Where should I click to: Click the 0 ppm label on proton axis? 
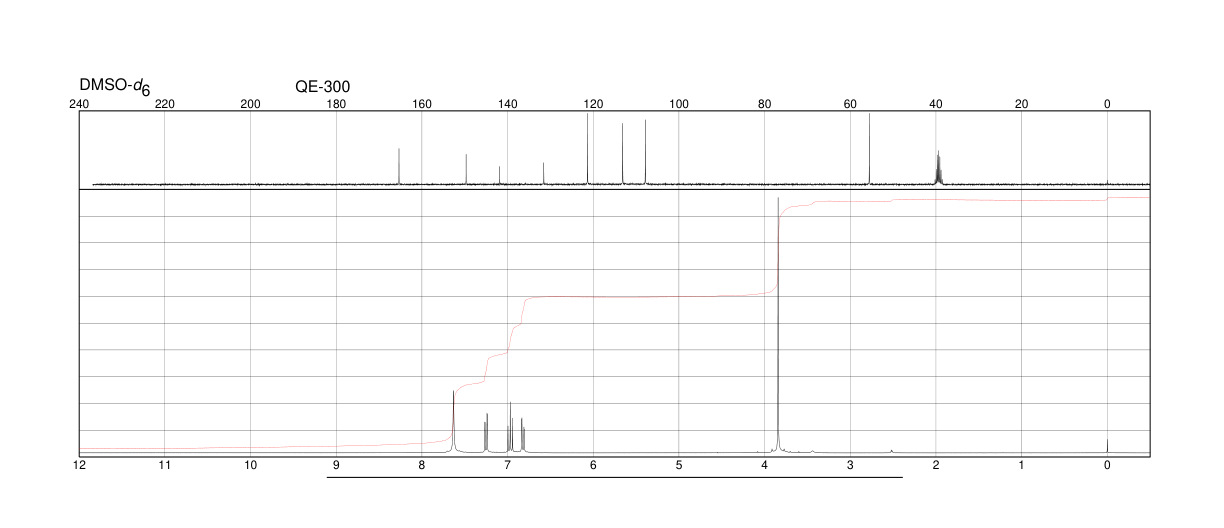point(1107,466)
